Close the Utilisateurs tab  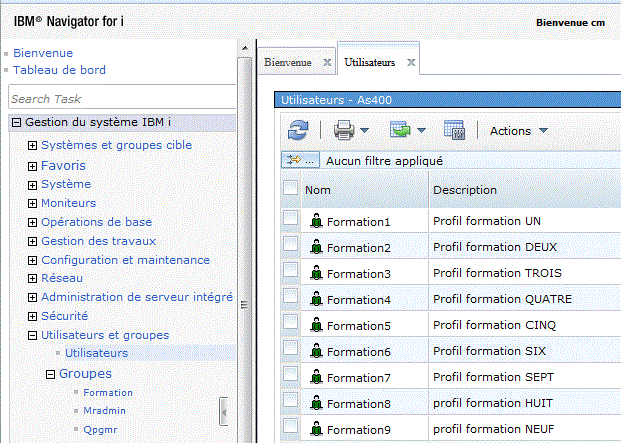pos(411,62)
